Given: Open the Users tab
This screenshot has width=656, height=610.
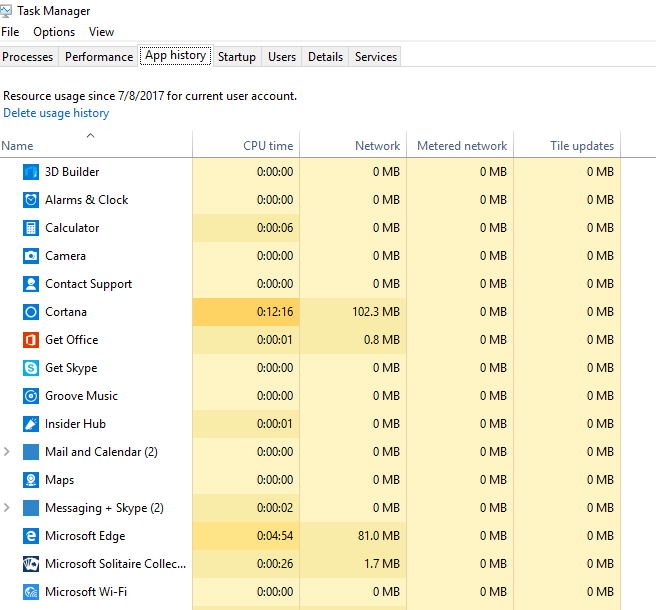Looking at the screenshot, I should 282,56.
